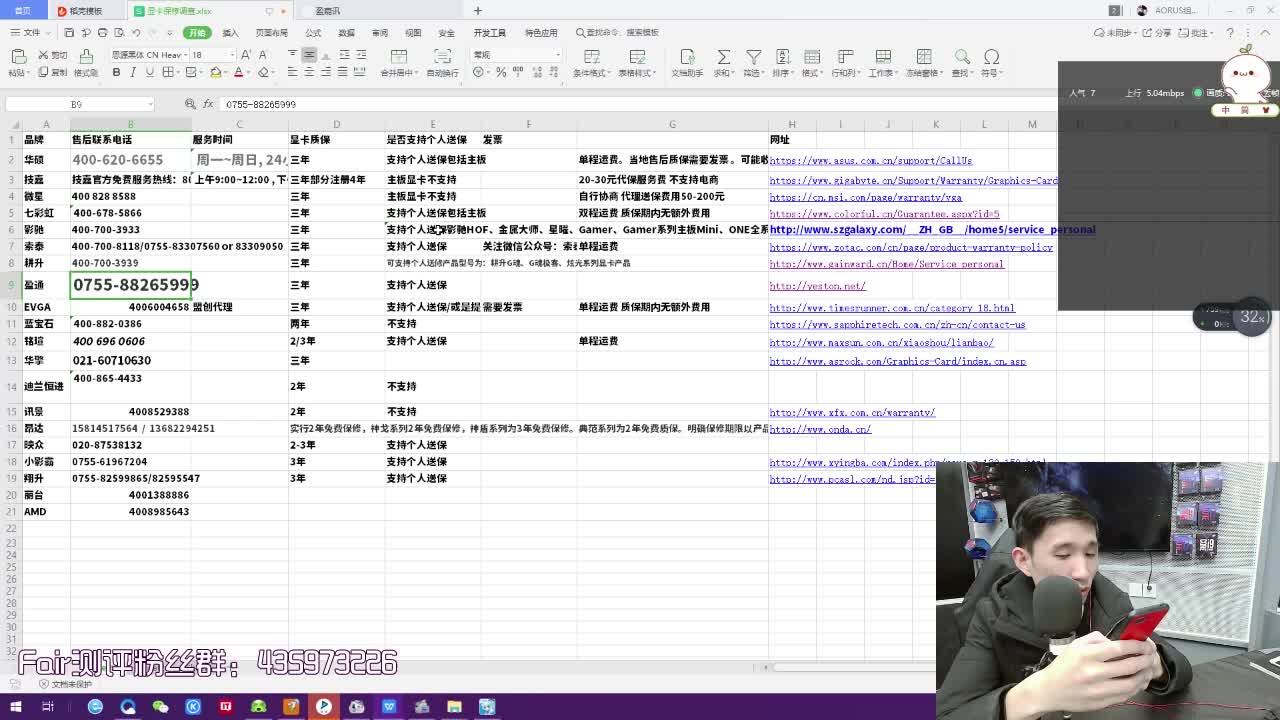The width and height of the screenshot is (1280, 720).
Task: Toggle left text alignment
Action: point(292,72)
